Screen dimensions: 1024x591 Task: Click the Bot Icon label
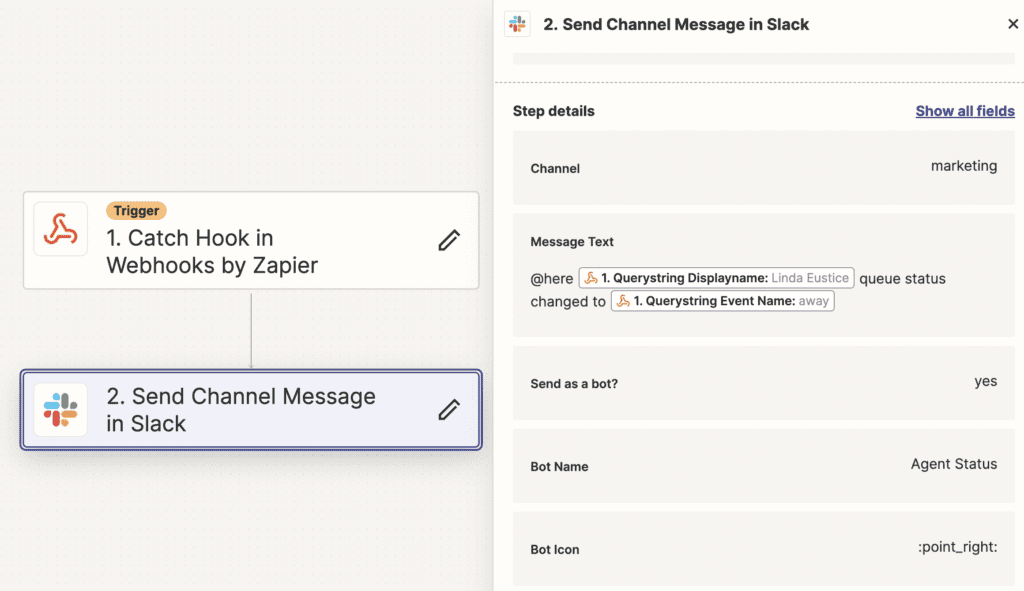pyautogui.click(x=554, y=550)
